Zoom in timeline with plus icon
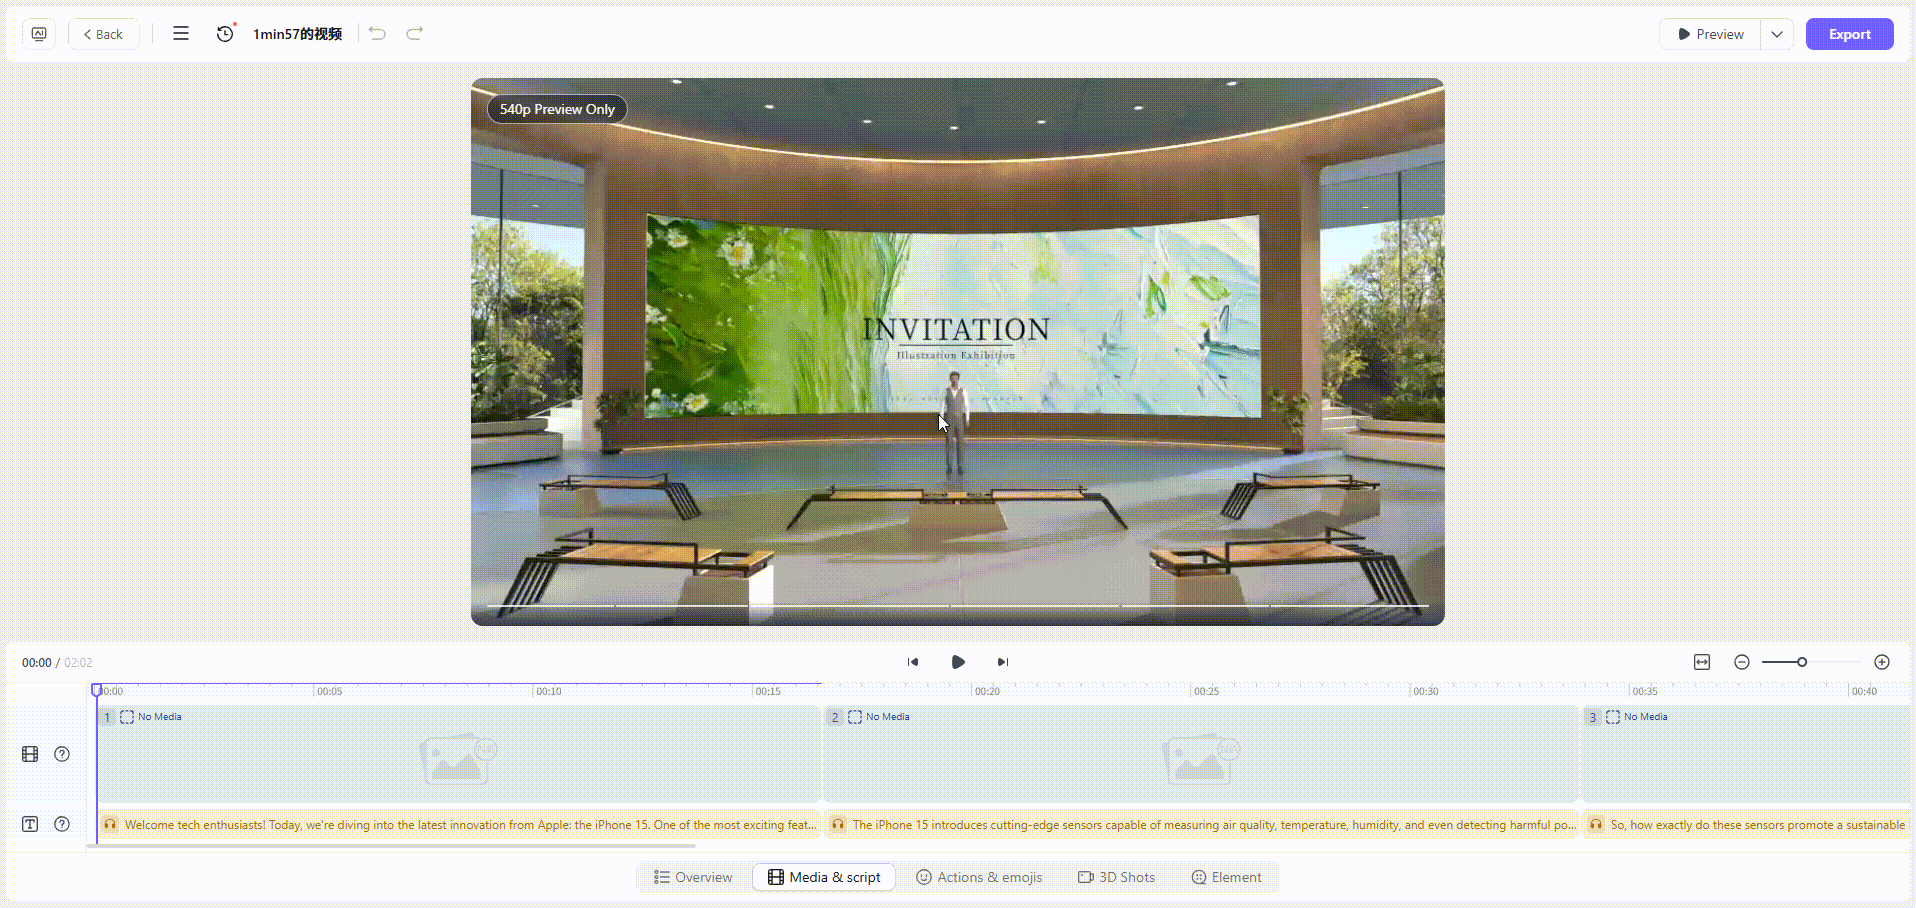Viewport: 1916px width, 908px height. pos(1882,662)
